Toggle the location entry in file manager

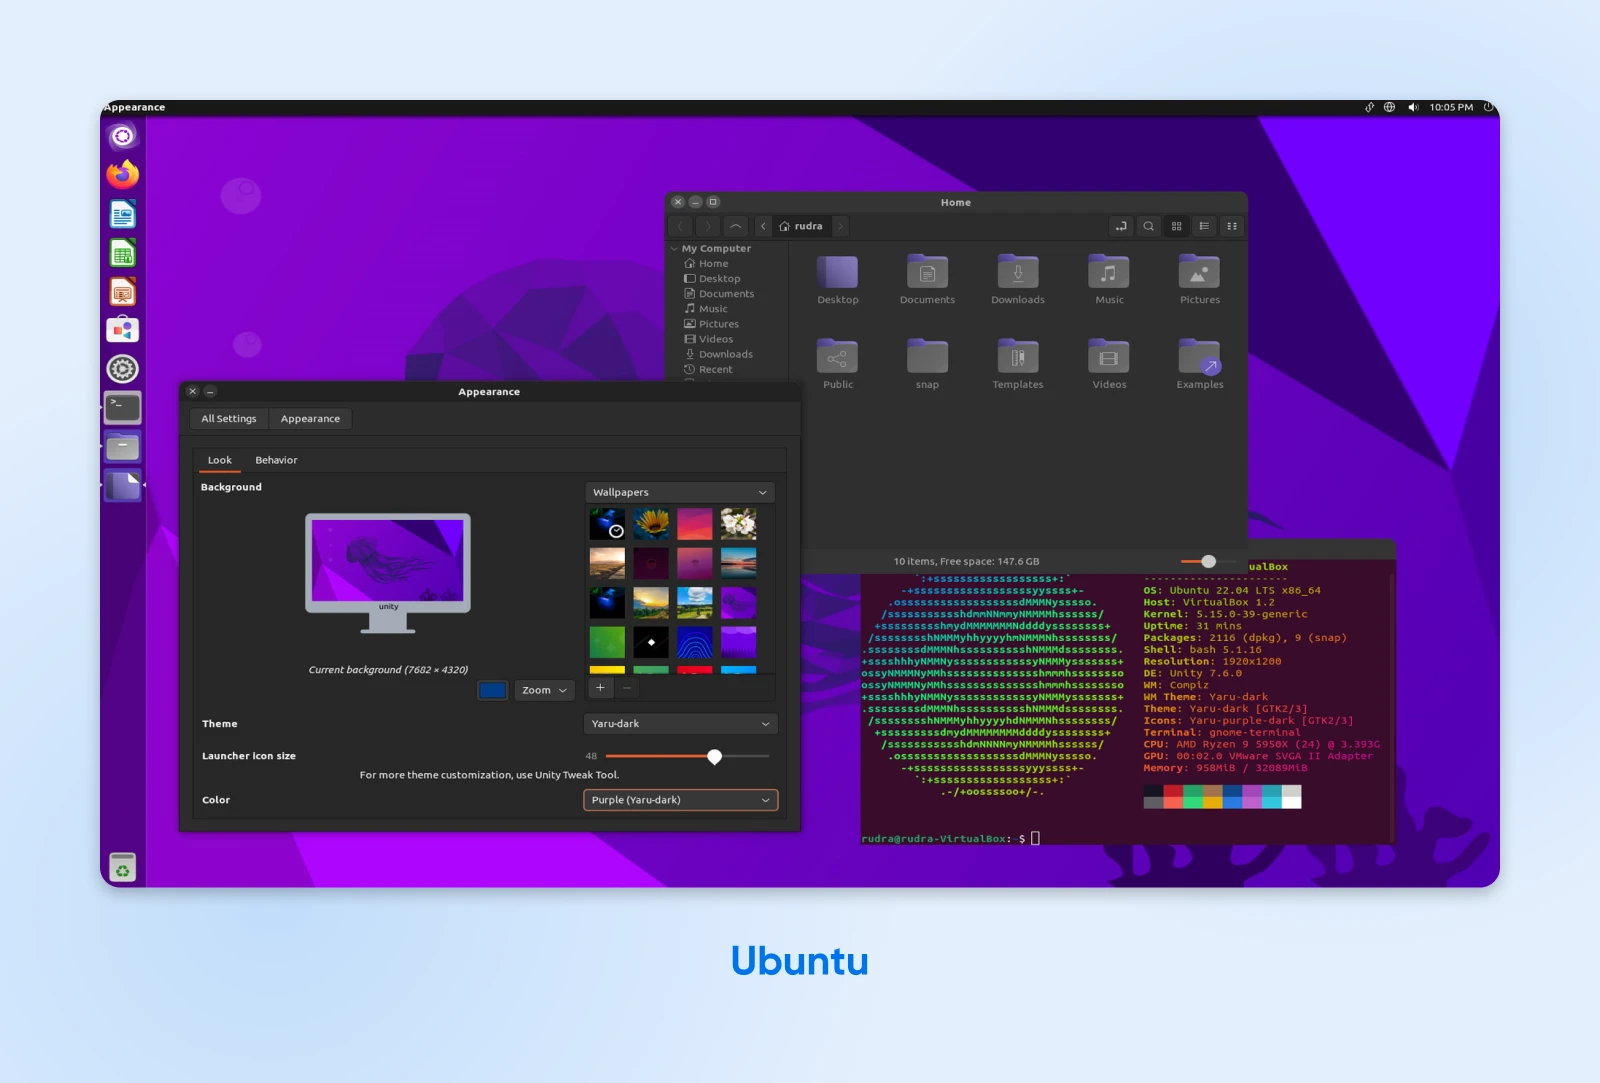(1121, 226)
